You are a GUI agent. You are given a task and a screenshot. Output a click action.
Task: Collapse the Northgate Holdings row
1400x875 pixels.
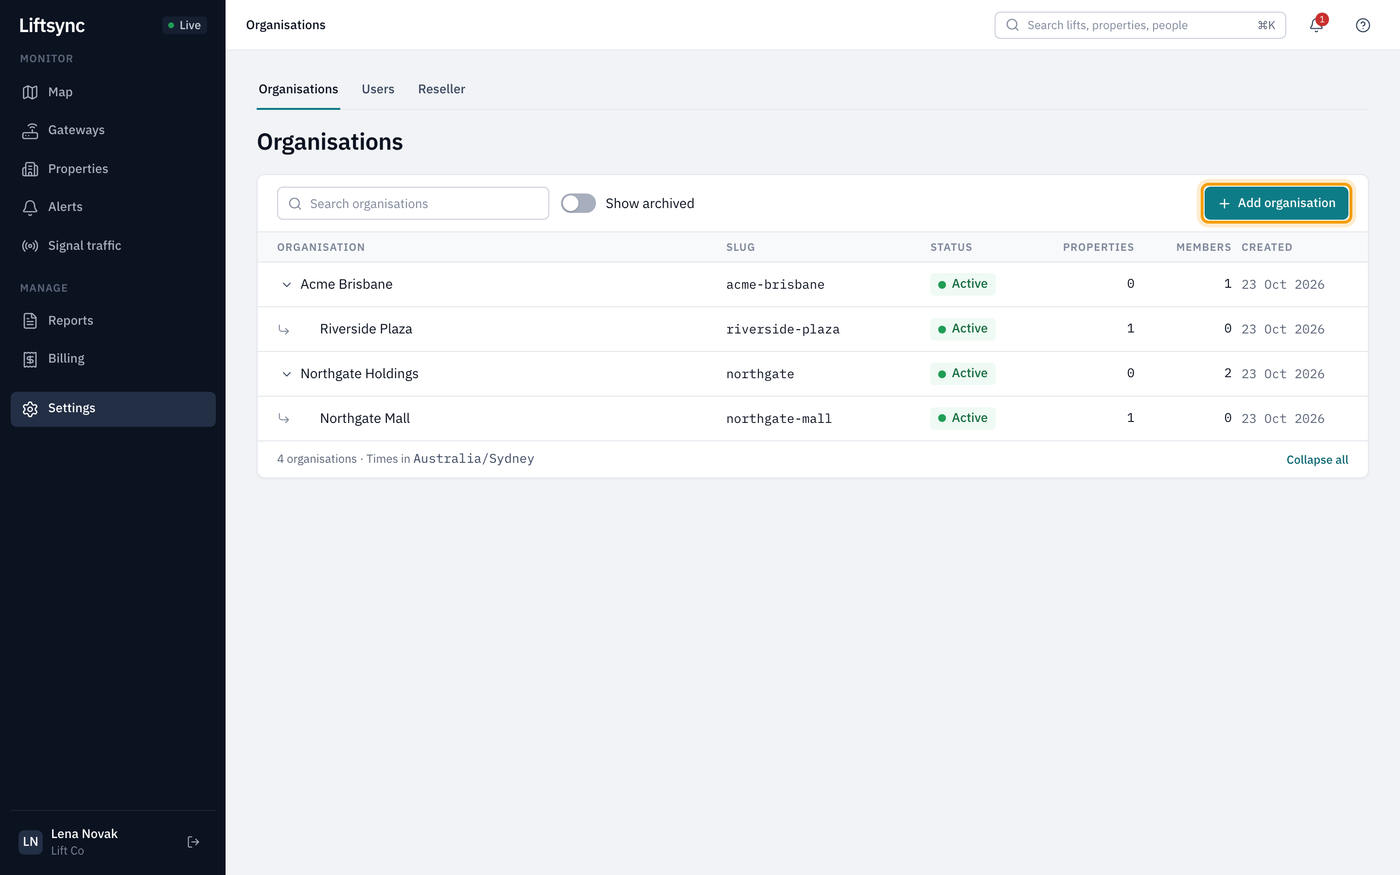pos(286,374)
